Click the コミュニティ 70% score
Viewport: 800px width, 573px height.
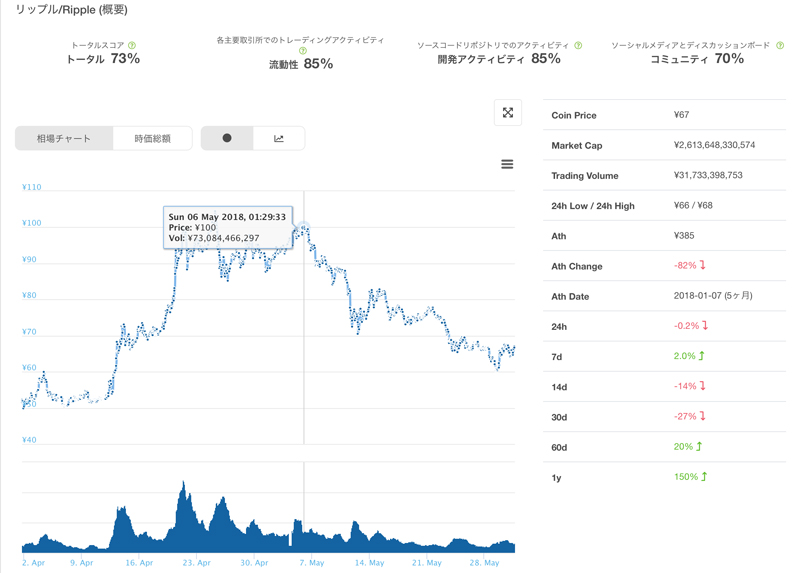click(x=697, y=59)
